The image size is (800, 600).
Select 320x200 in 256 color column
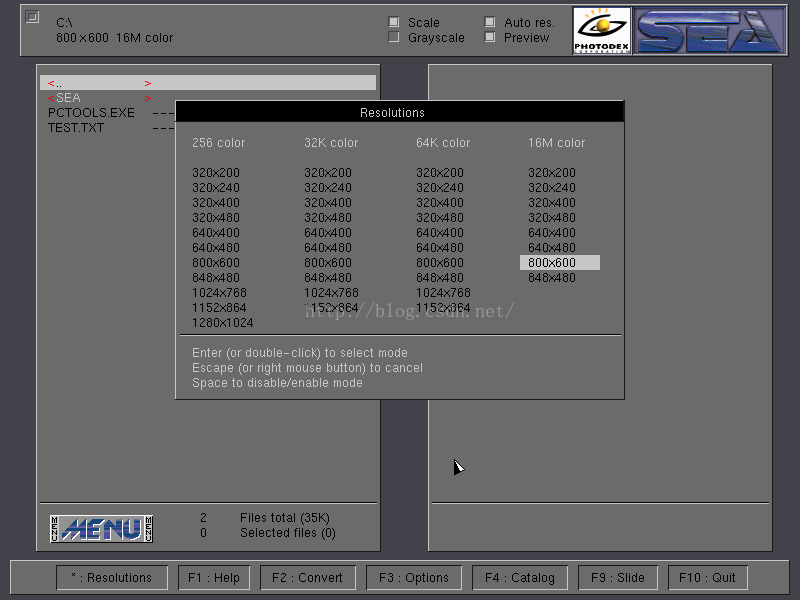[216, 172]
